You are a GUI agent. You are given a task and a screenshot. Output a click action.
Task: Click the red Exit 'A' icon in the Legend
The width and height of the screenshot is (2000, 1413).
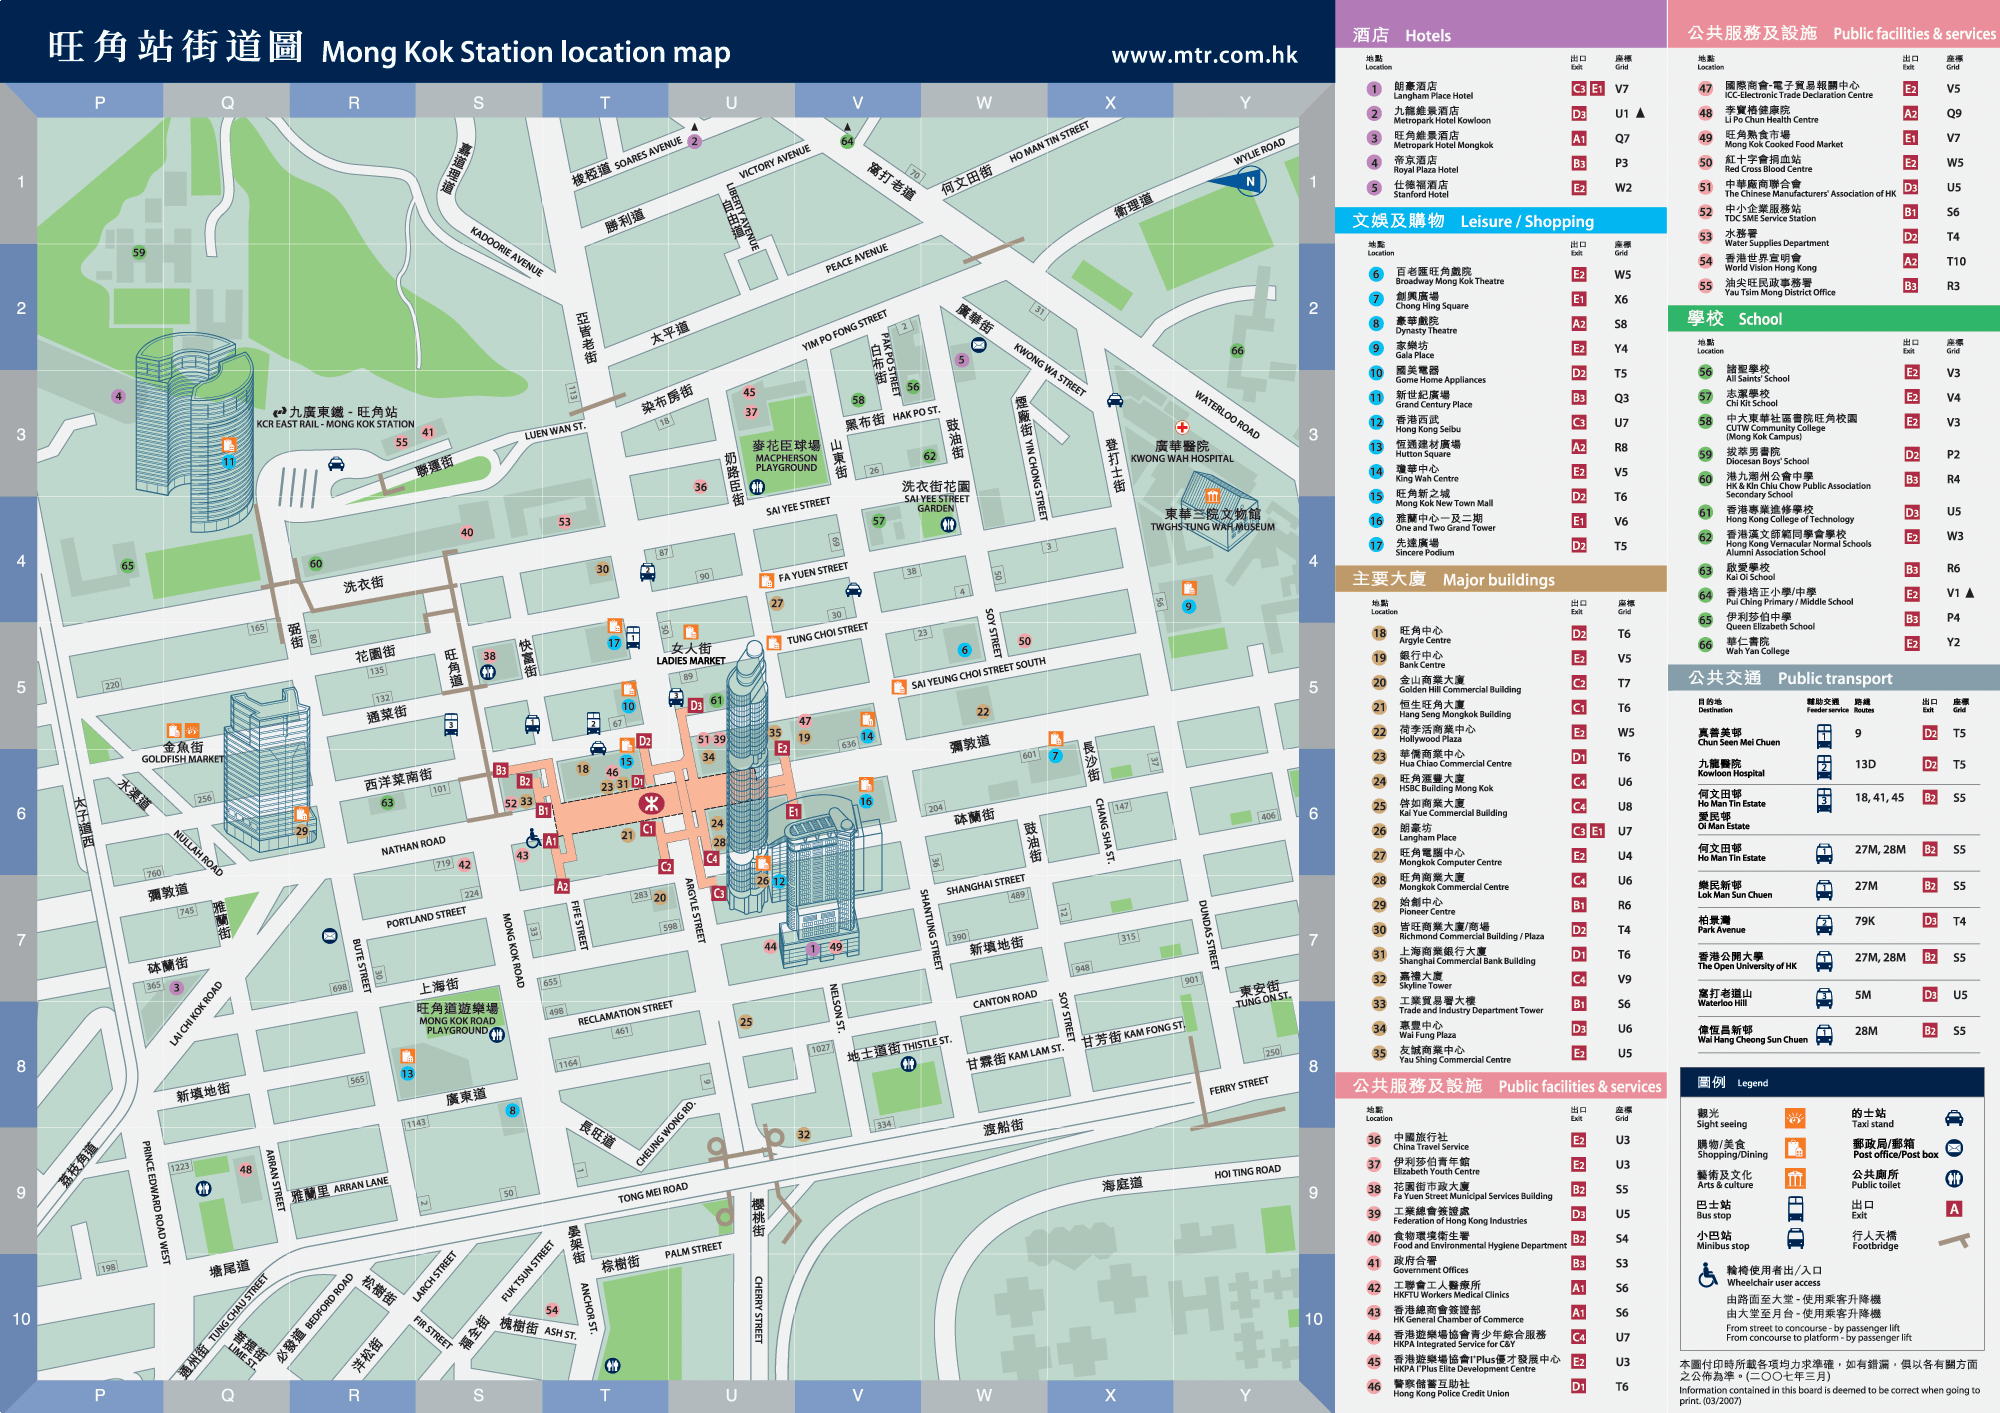pos(1954,1209)
